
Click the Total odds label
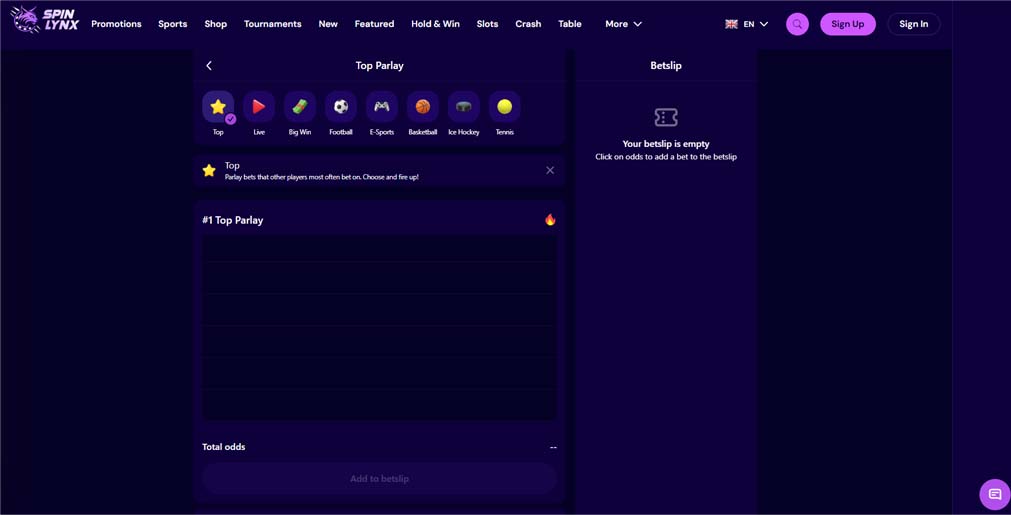click(x=224, y=447)
